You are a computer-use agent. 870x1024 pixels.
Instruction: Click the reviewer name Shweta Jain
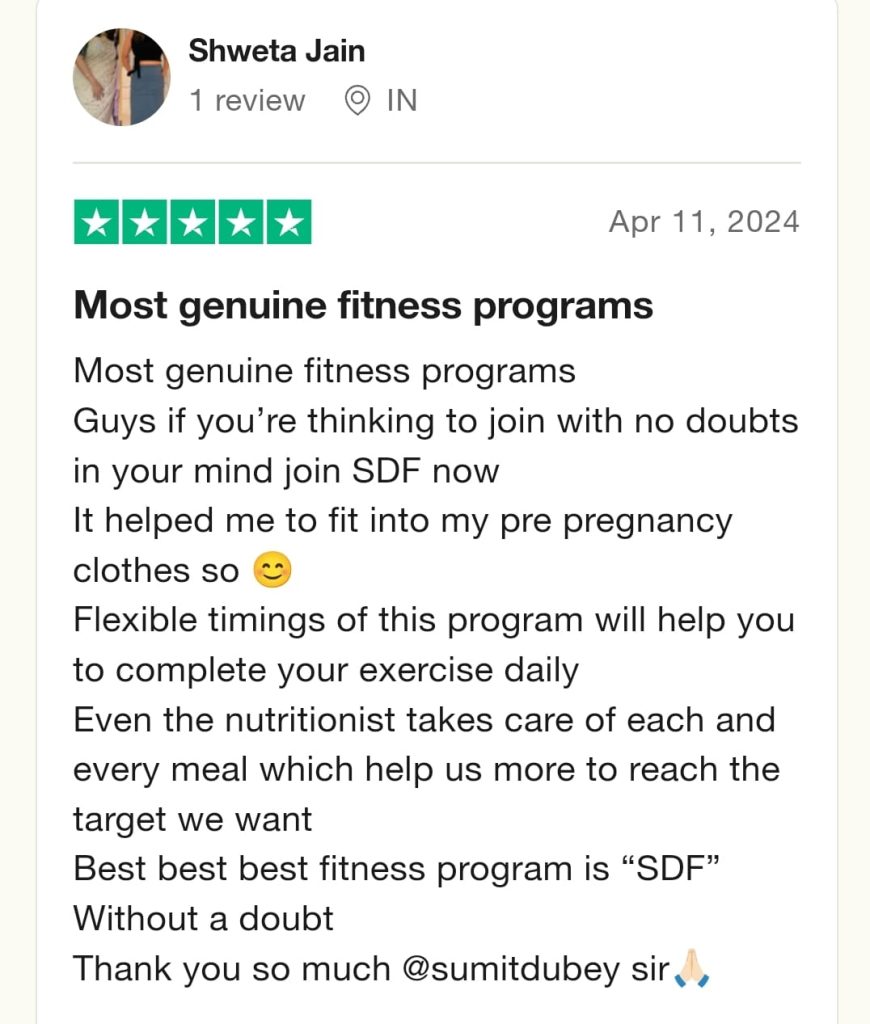[x=276, y=51]
